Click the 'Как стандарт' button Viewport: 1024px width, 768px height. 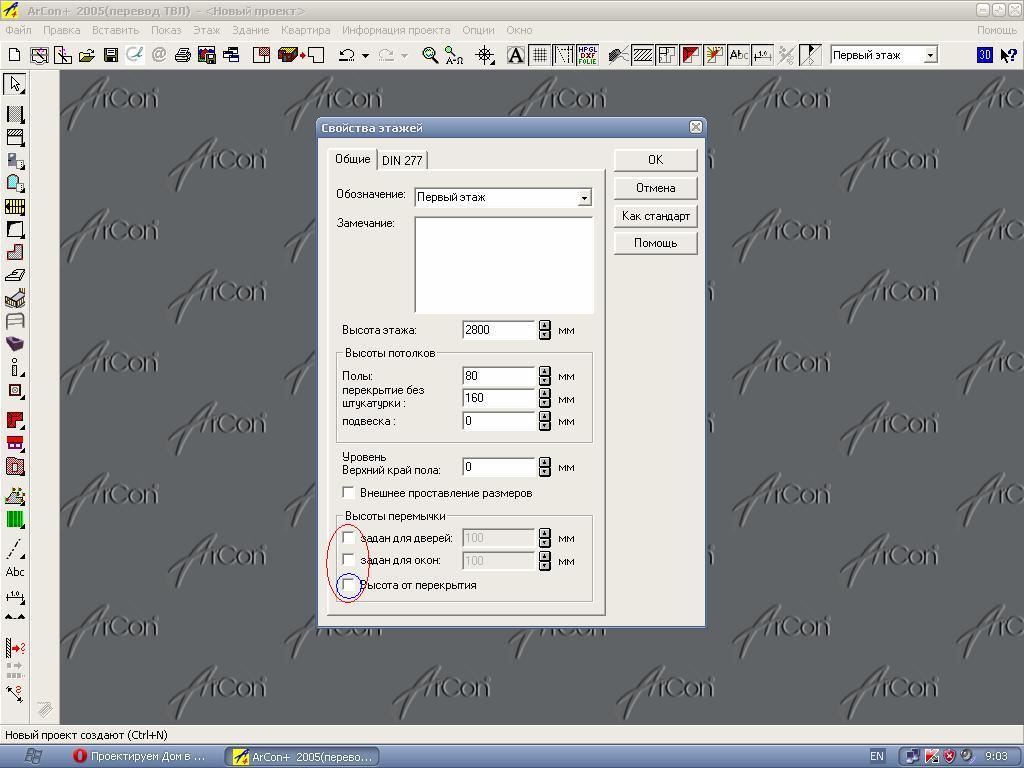[x=656, y=216]
